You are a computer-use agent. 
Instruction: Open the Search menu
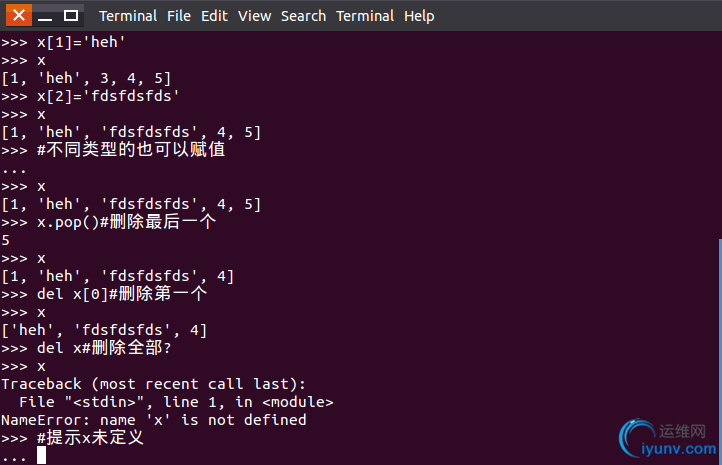[x=303, y=16]
